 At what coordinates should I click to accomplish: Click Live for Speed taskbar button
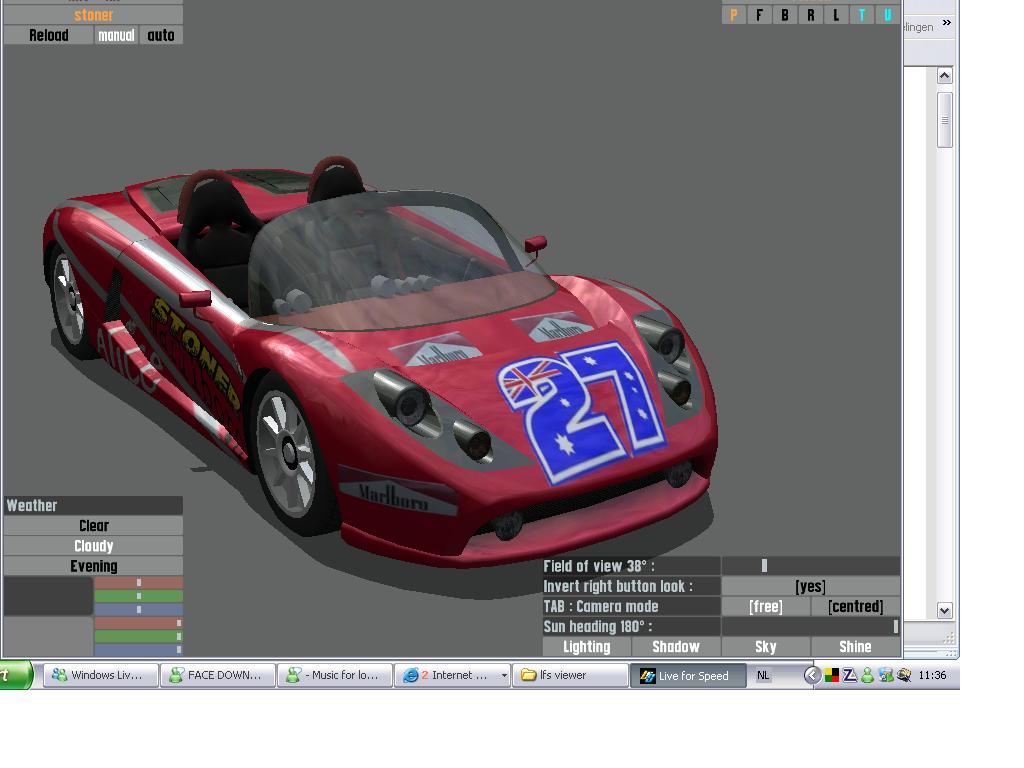[x=688, y=675]
